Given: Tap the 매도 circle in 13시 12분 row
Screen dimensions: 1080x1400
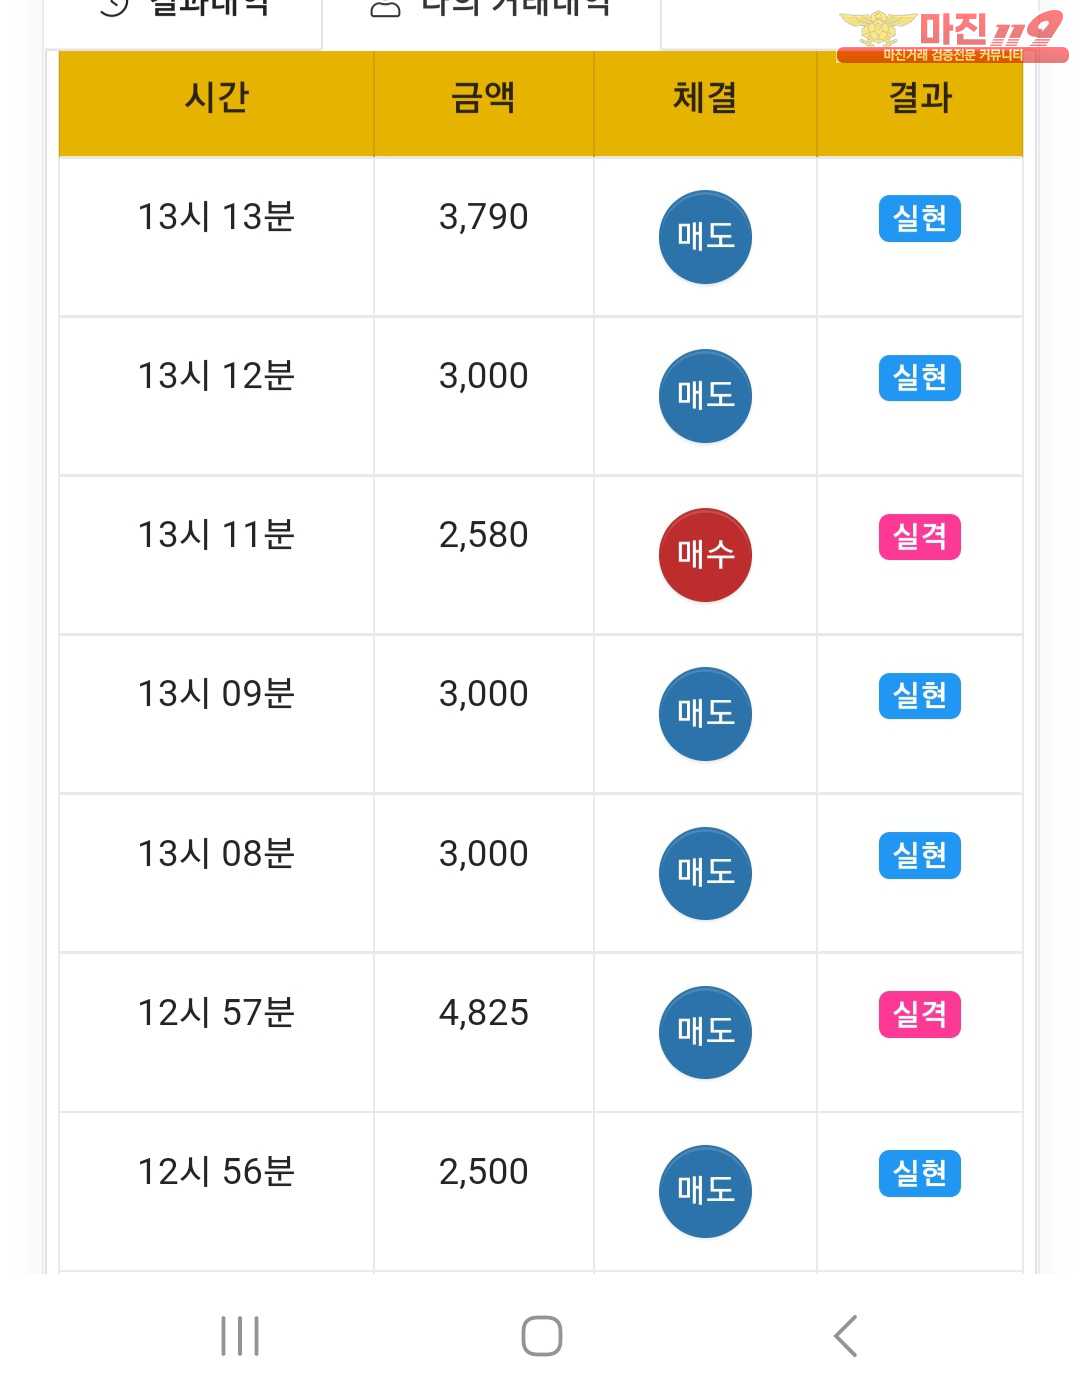Looking at the screenshot, I should (x=705, y=396).
